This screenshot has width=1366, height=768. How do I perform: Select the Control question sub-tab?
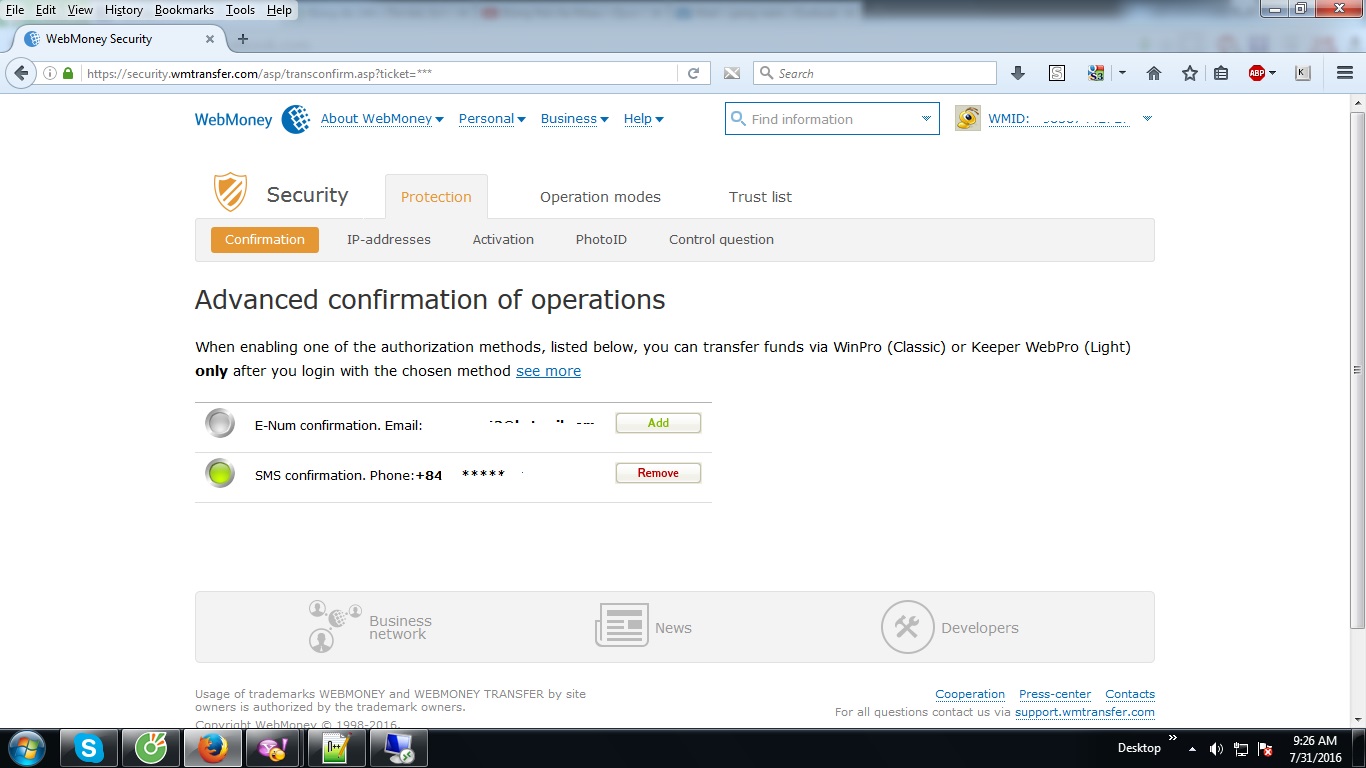721,240
